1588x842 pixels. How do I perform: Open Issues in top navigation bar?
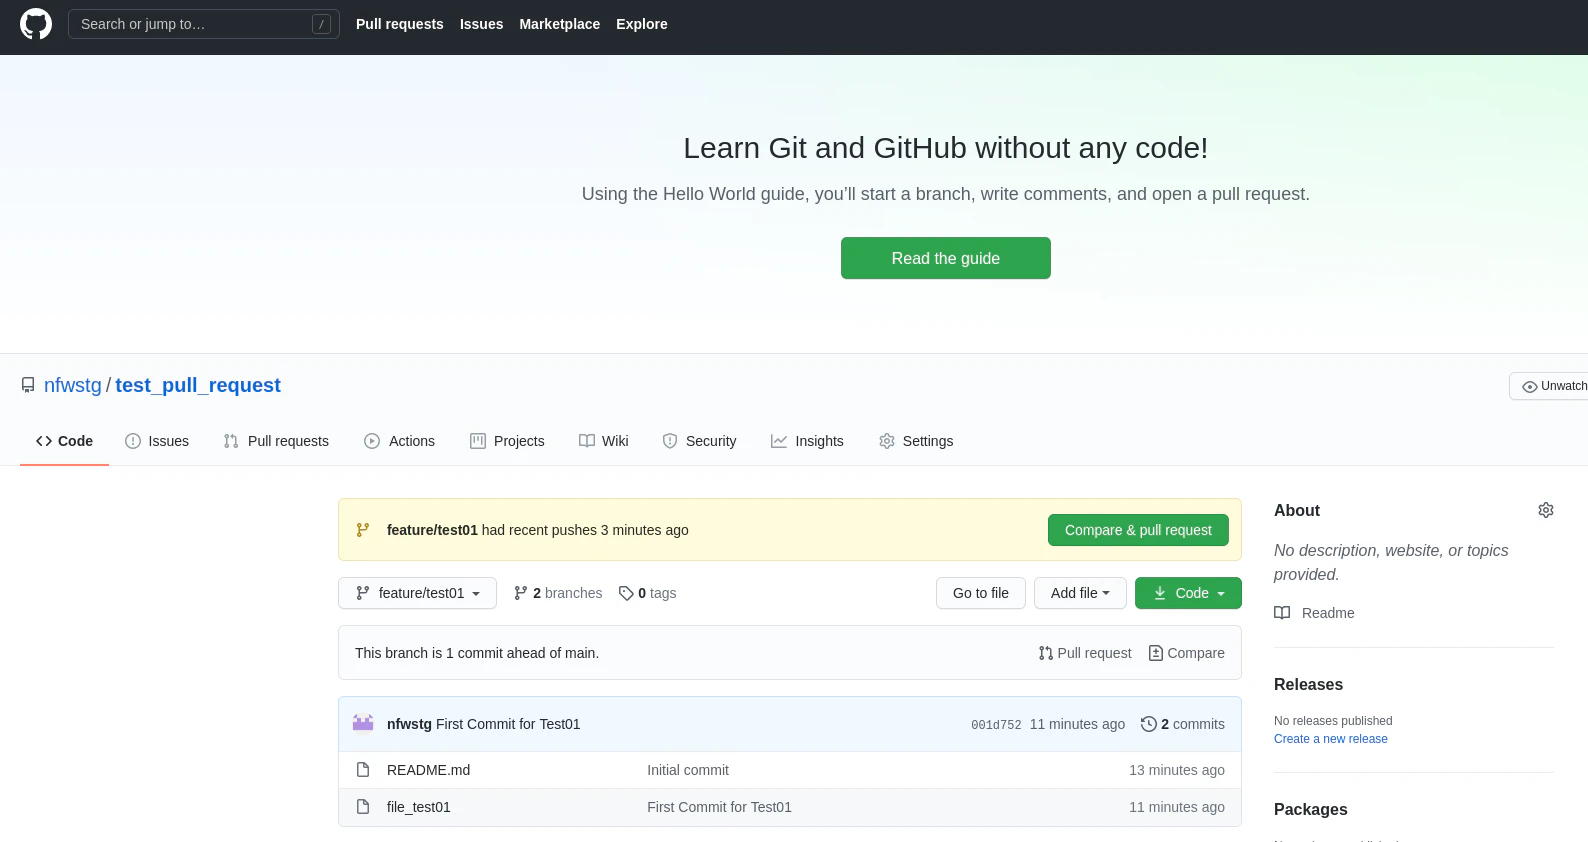(x=482, y=24)
